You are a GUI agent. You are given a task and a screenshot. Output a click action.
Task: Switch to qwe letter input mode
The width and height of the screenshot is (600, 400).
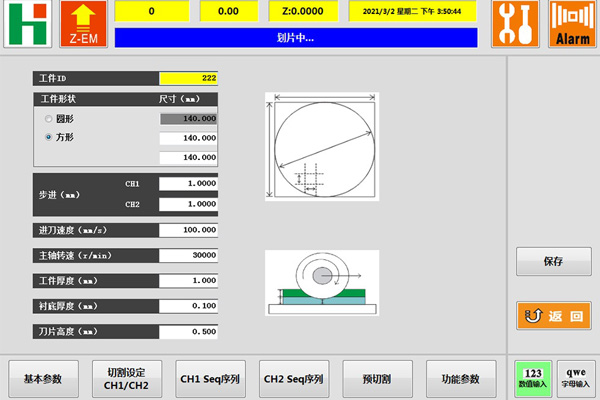click(575, 376)
